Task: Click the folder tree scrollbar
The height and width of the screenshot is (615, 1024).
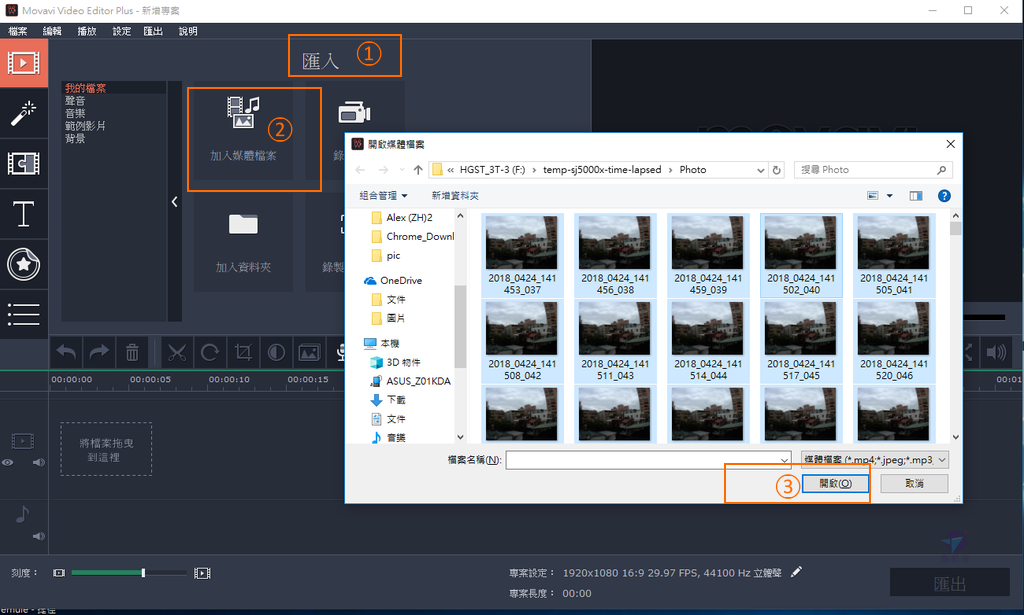Action: (460, 326)
